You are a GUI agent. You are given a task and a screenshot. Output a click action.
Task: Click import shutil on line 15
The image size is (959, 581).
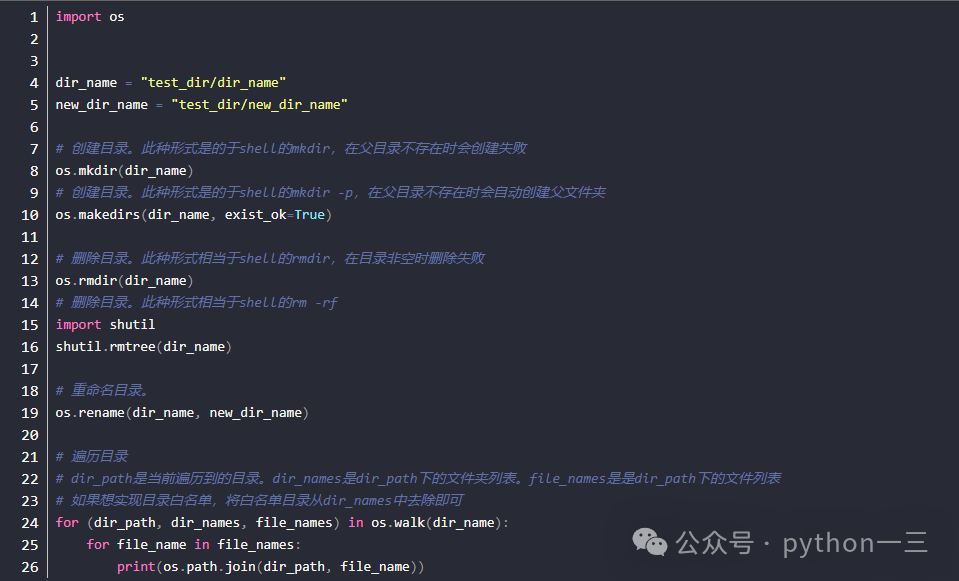[x=105, y=325]
